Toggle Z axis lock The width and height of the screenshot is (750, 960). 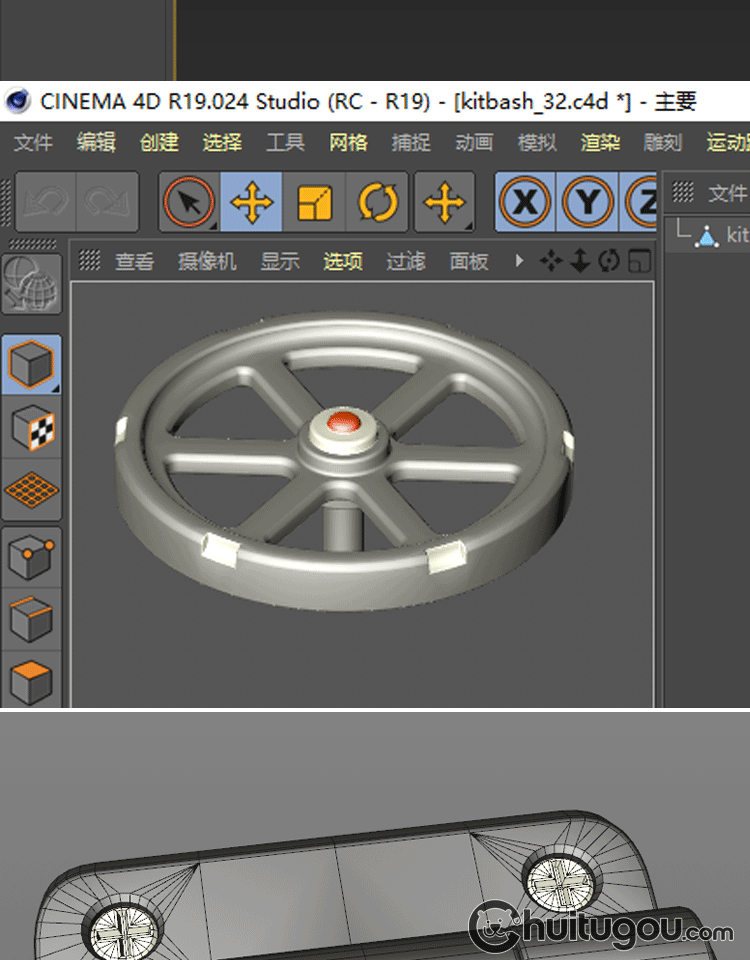[640, 202]
